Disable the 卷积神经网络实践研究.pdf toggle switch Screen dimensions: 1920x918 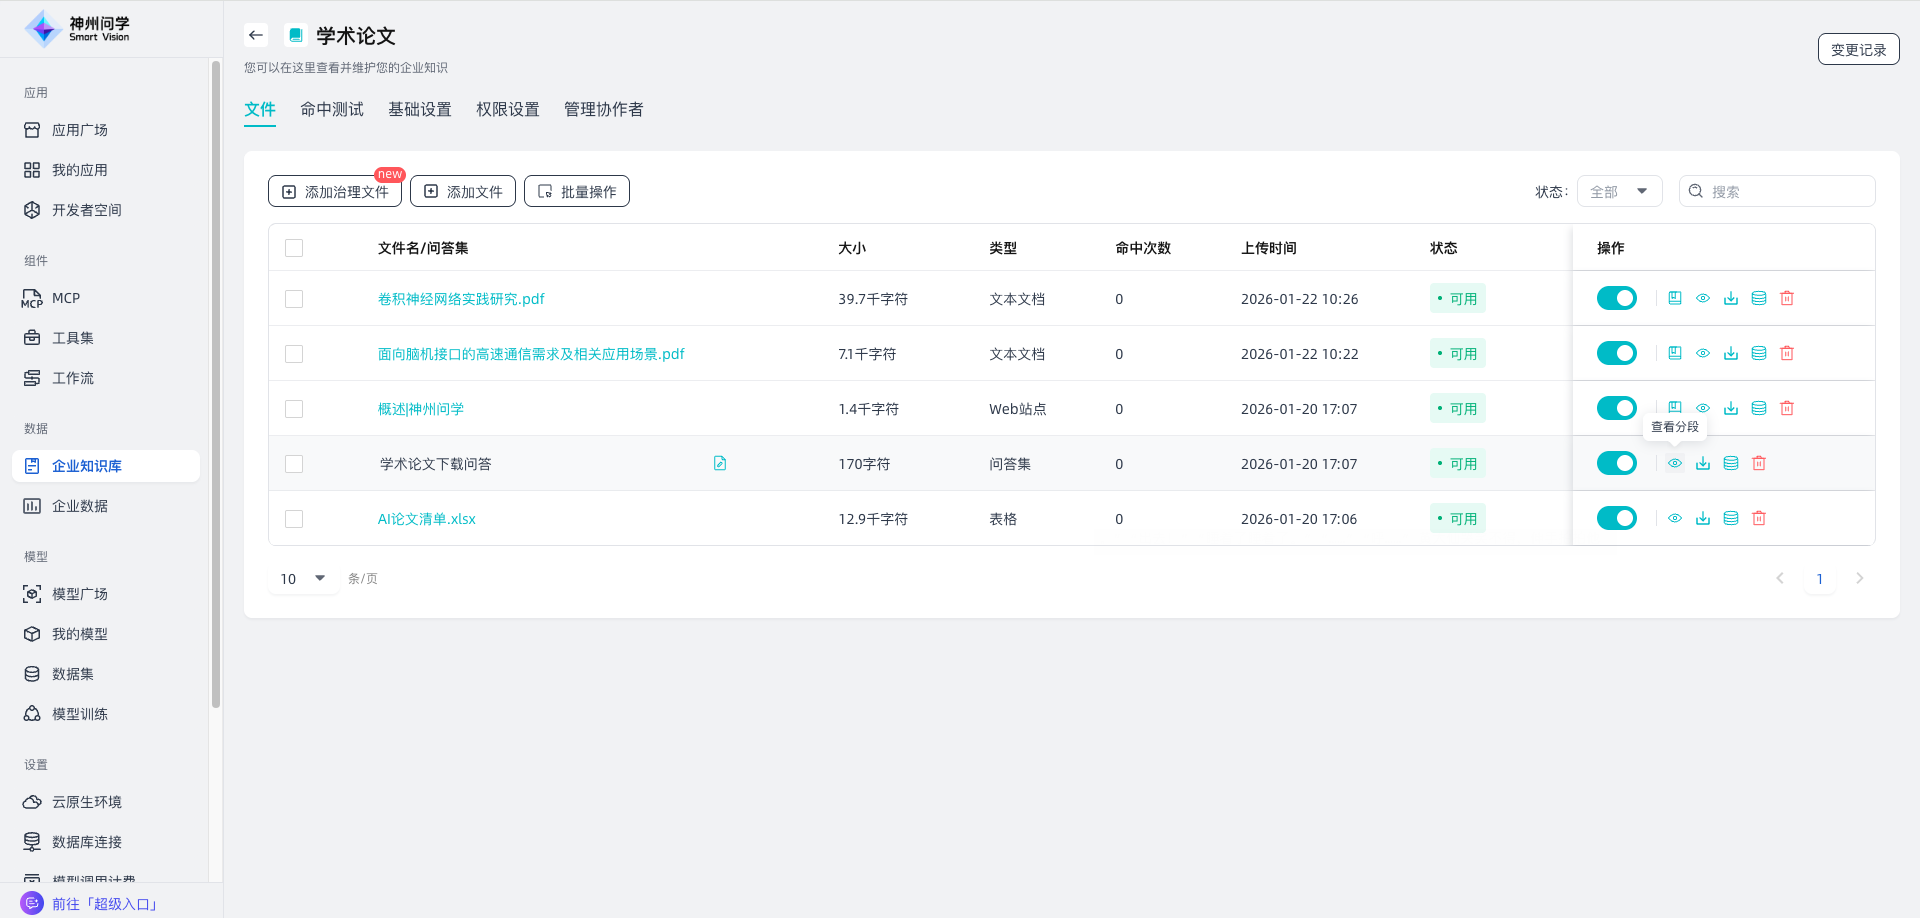[1616, 298]
